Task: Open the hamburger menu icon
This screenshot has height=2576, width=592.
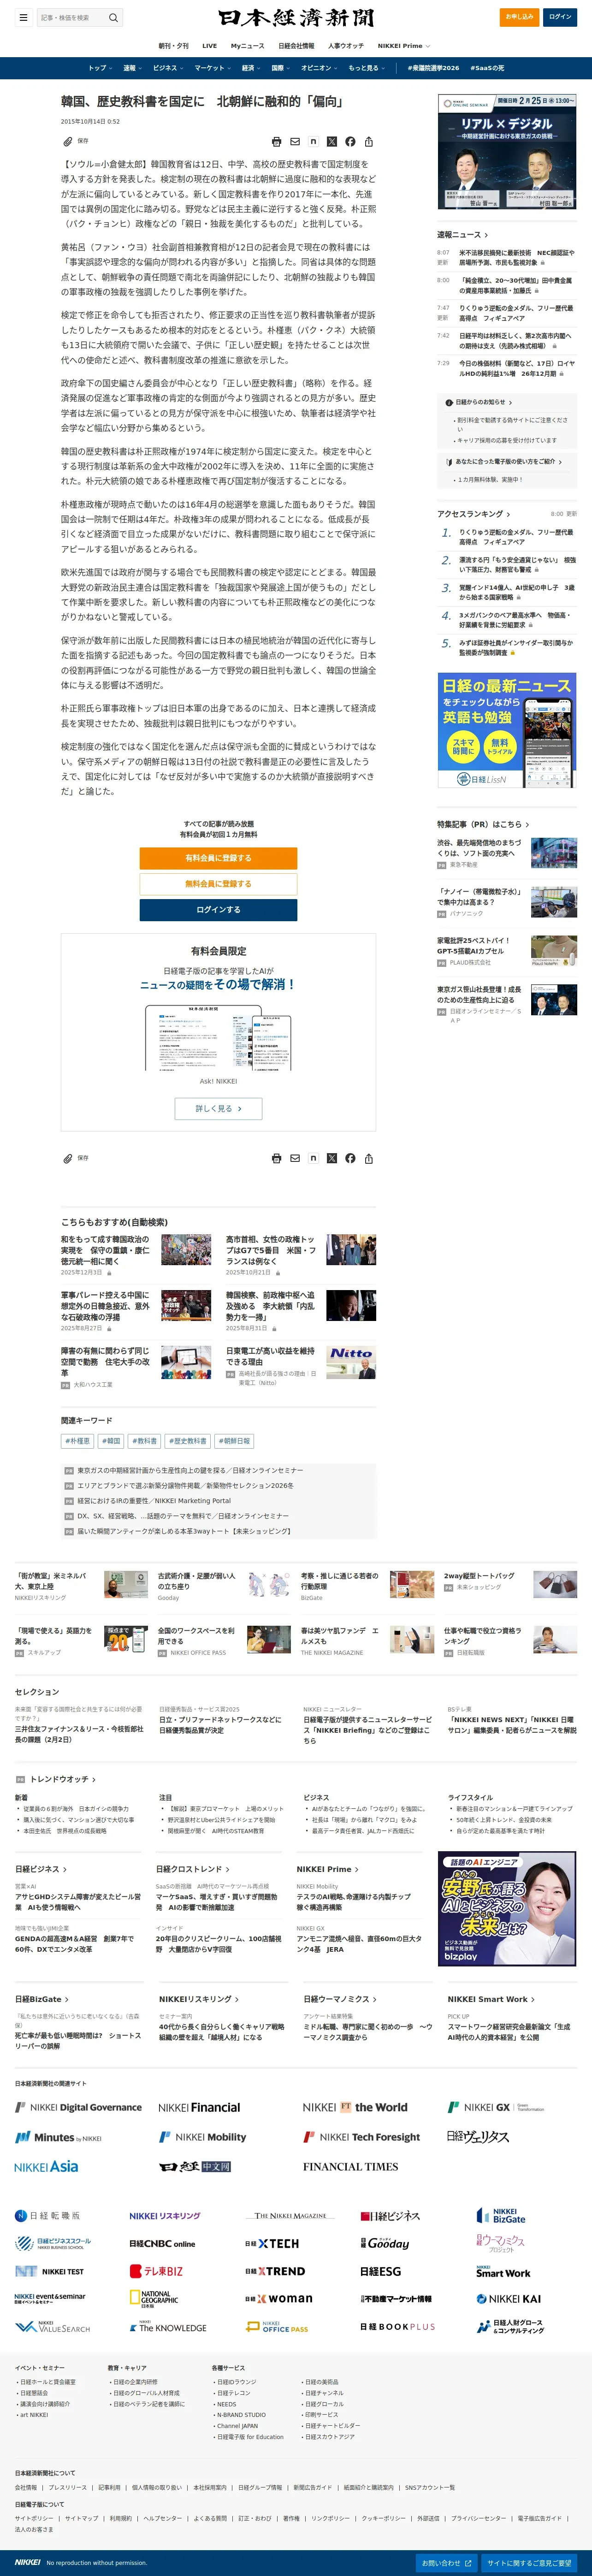Action: [x=23, y=17]
